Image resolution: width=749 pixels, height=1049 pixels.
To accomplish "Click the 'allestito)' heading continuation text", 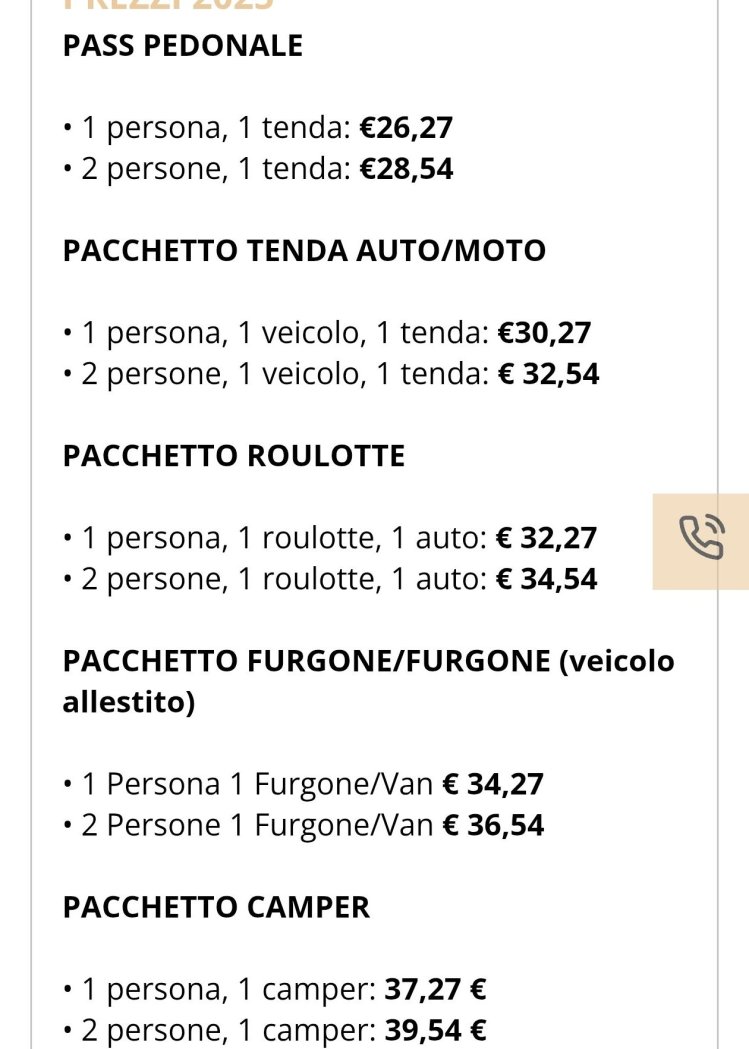I will tap(128, 702).
